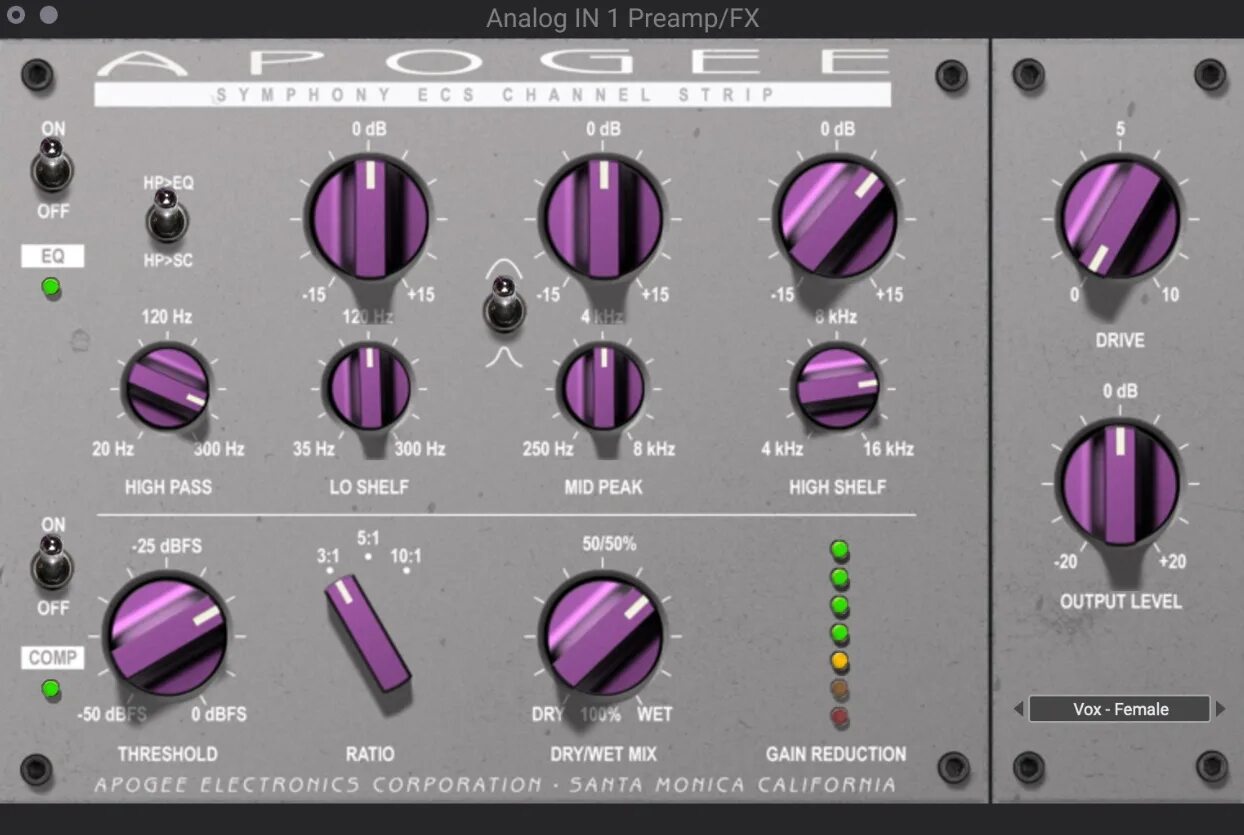Open the Vox - Female preset menu
This screenshot has width=1244, height=835.
click(x=1120, y=709)
